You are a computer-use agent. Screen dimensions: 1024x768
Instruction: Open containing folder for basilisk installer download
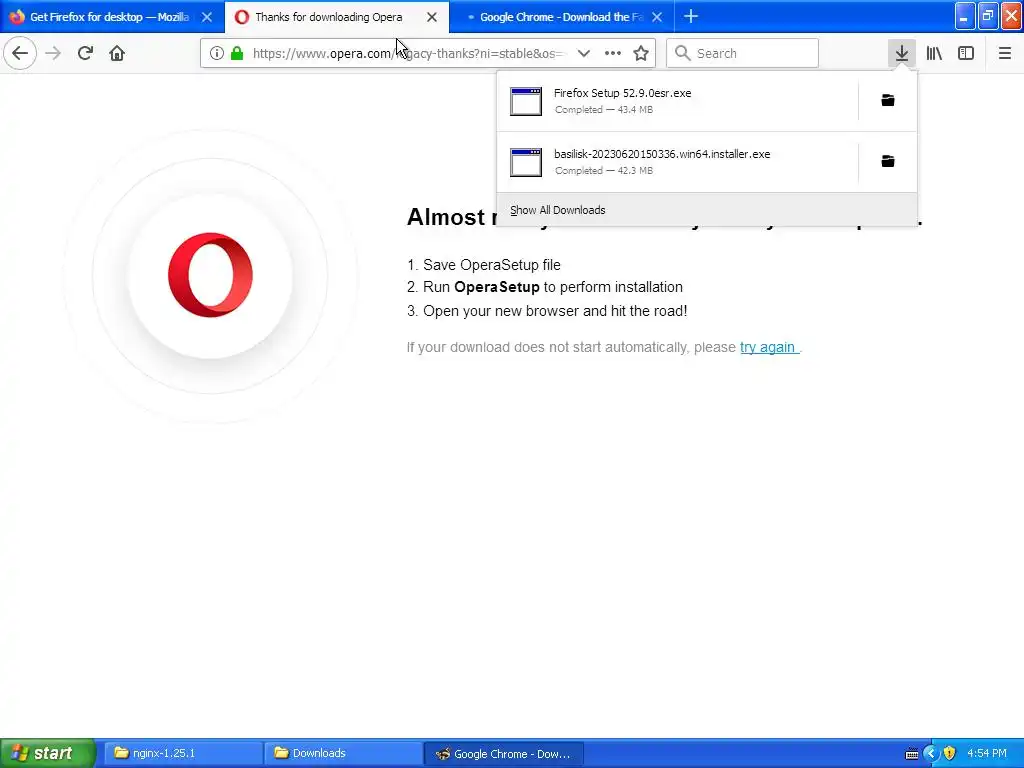coord(888,161)
